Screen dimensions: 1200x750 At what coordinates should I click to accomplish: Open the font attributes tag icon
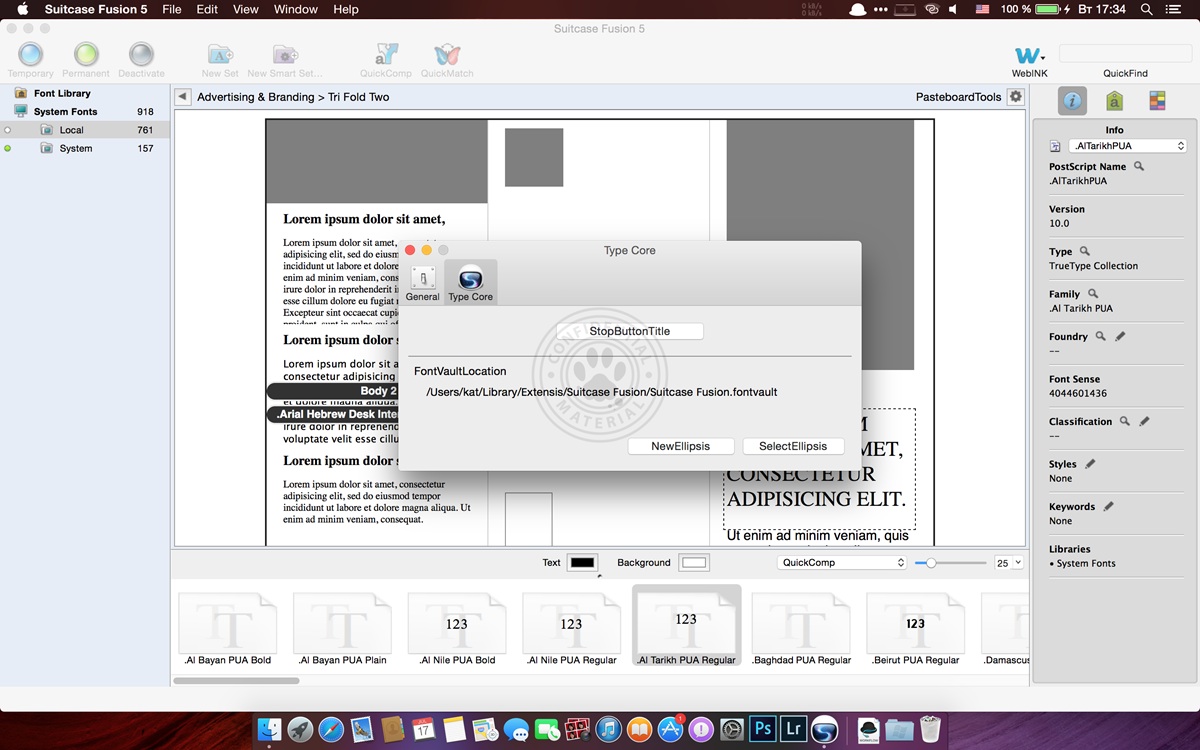1114,100
